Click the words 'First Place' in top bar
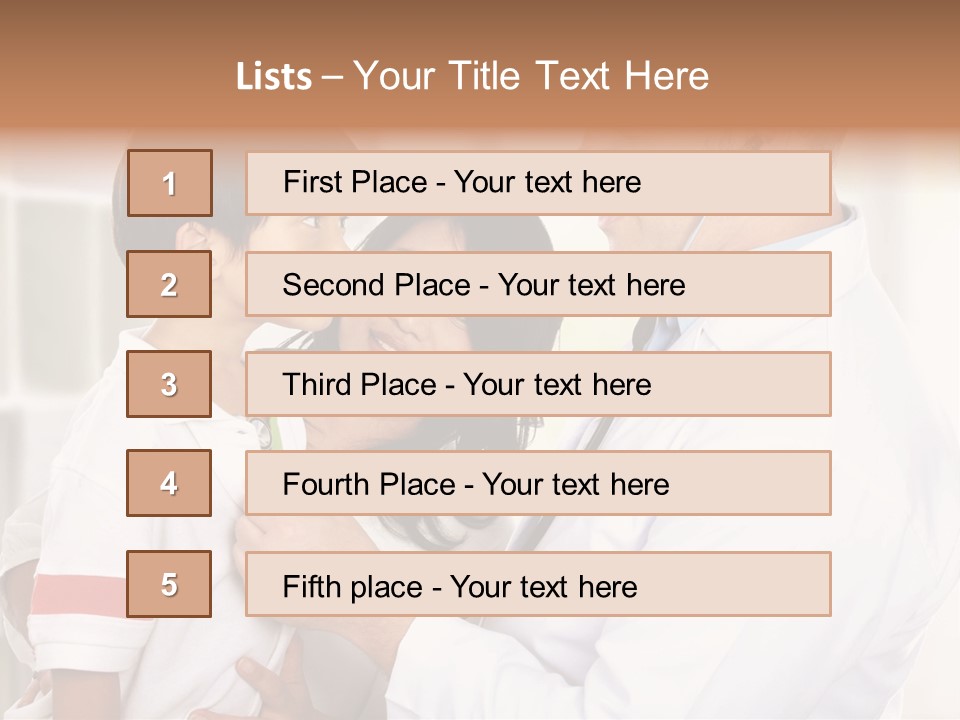Image resolution: width=960 pixels, height=720 pixels. 355,182
